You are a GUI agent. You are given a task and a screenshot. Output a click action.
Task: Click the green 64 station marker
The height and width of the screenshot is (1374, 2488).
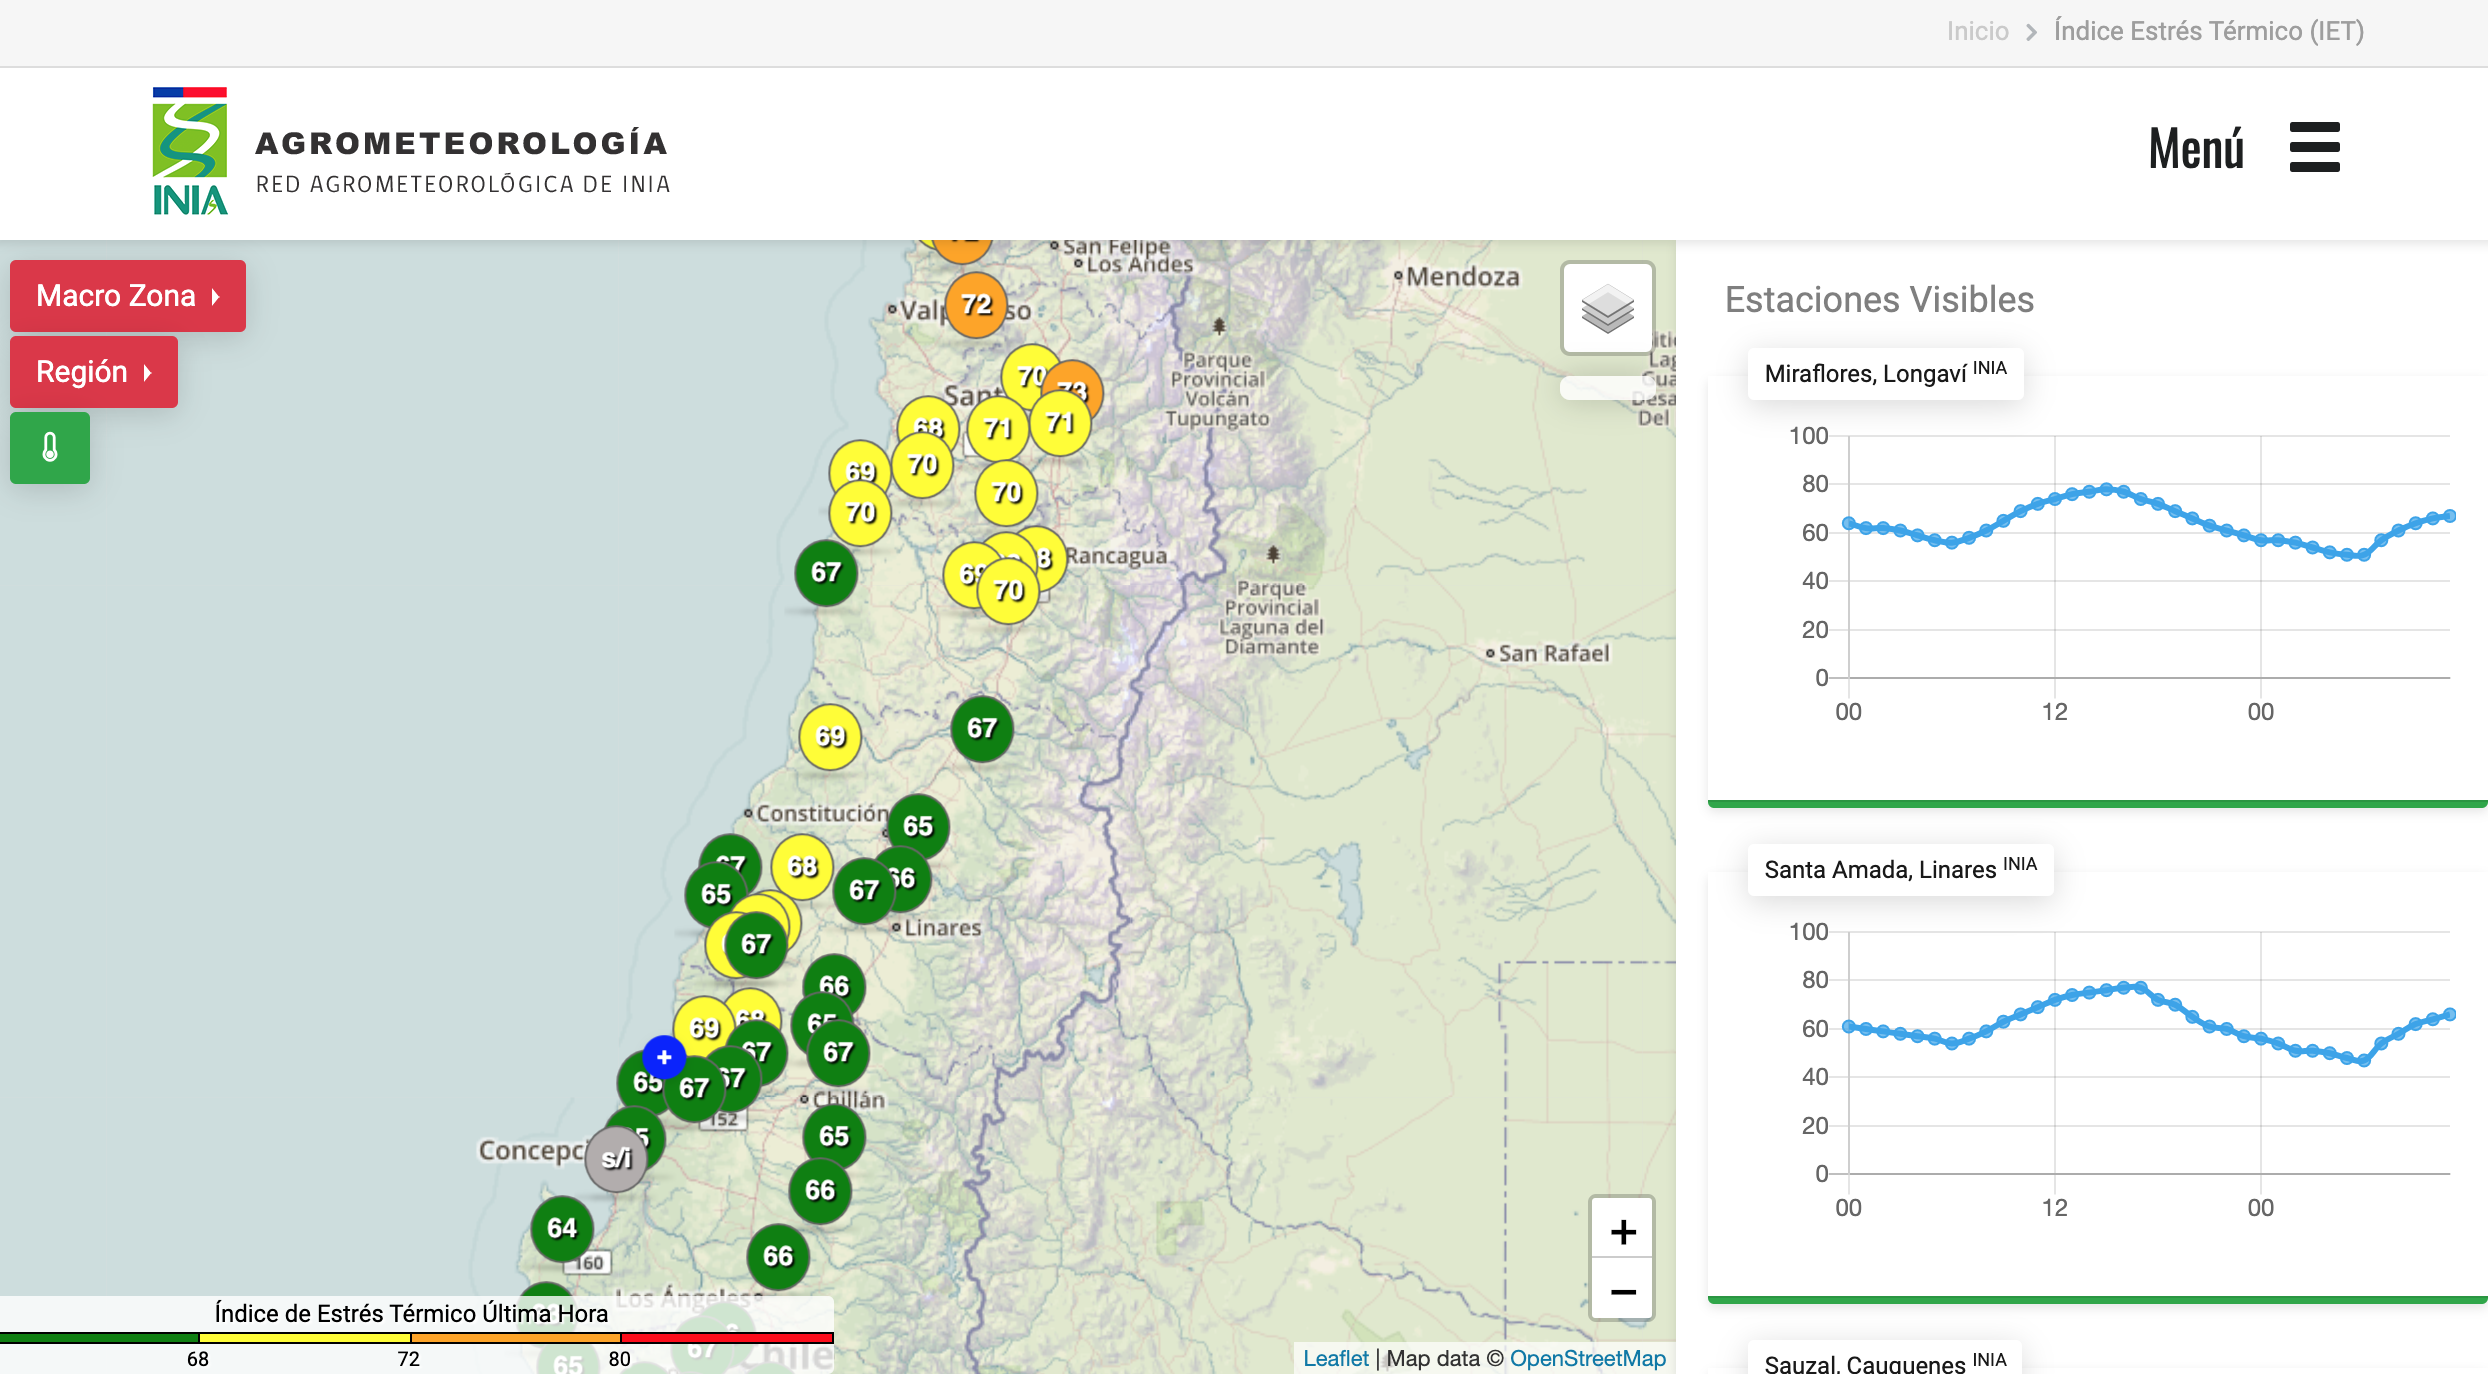562,1228
